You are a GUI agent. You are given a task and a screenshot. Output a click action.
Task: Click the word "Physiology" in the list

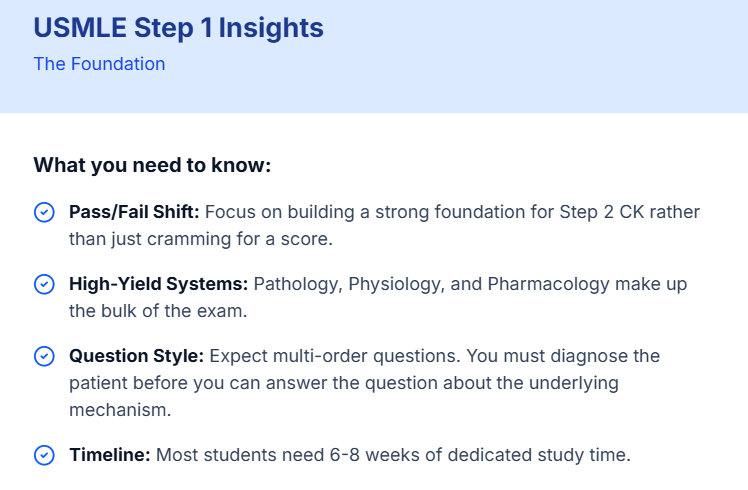393,284
